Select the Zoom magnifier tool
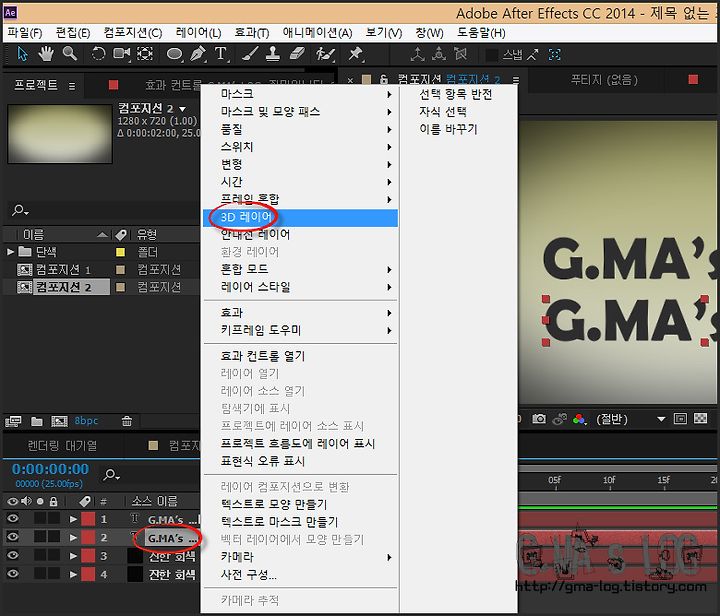The height and width of the screenshot is (616, 720). coord(70,54)
